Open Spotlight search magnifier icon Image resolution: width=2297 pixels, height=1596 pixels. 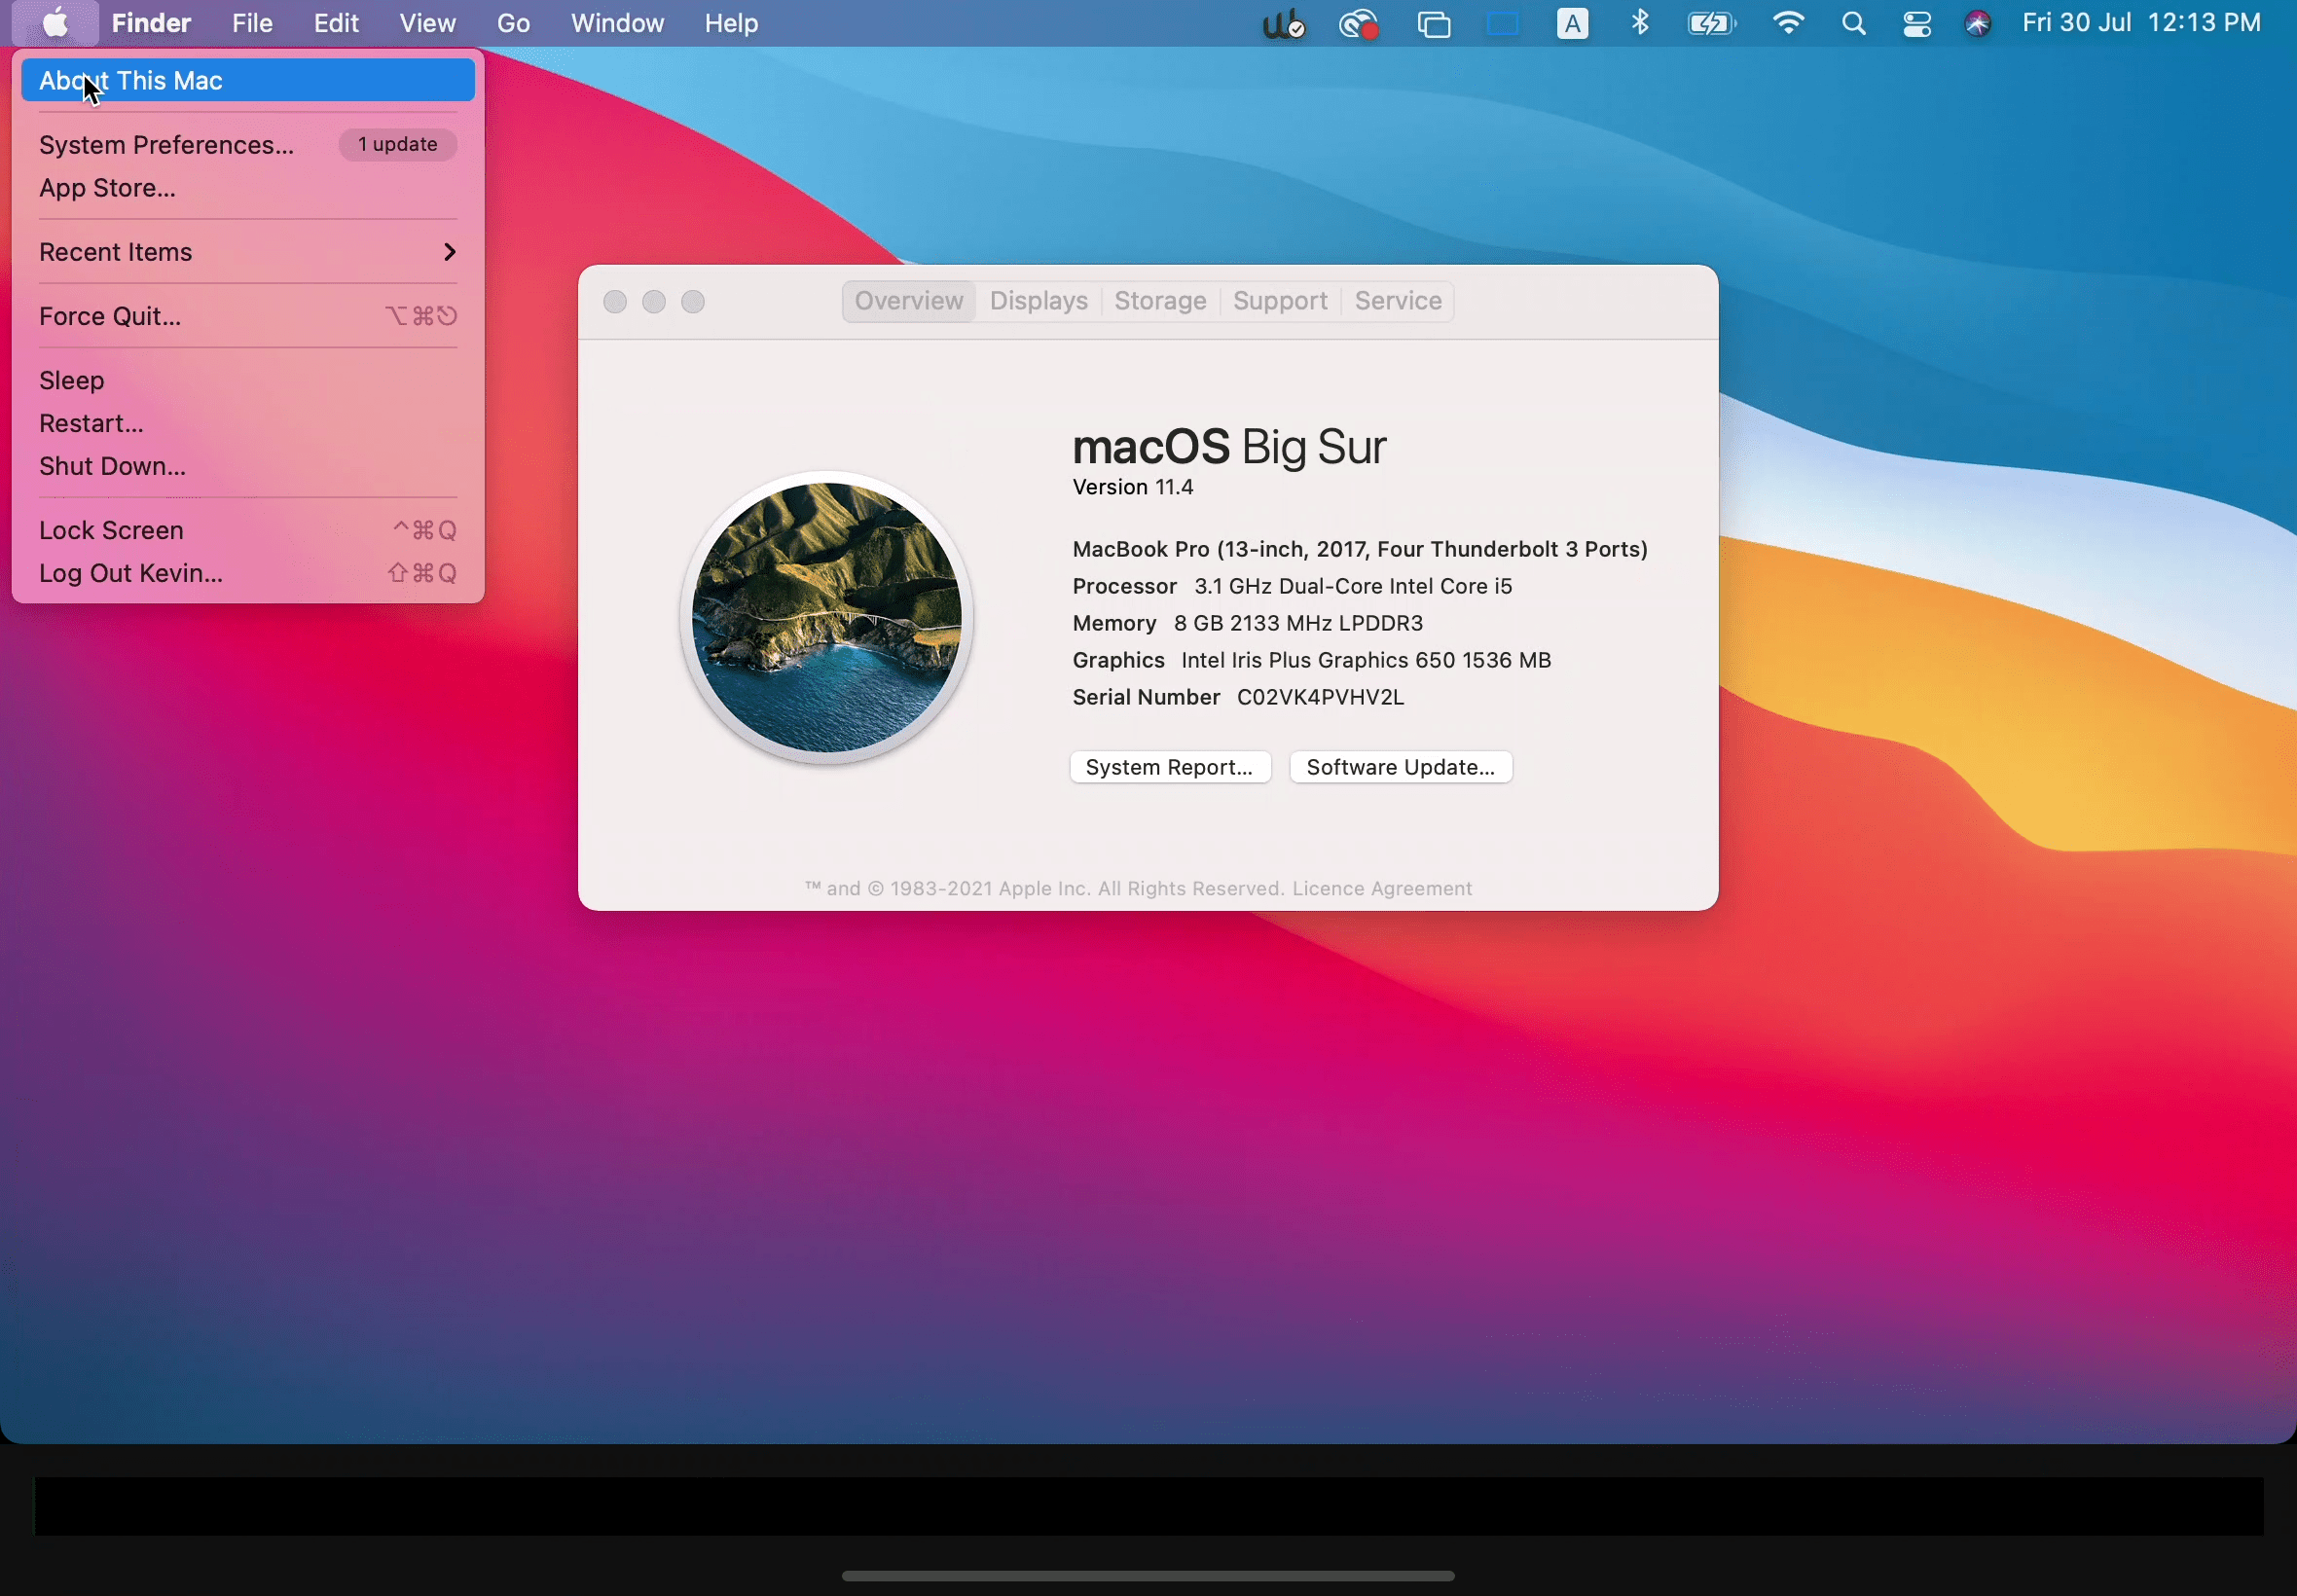1853,23
